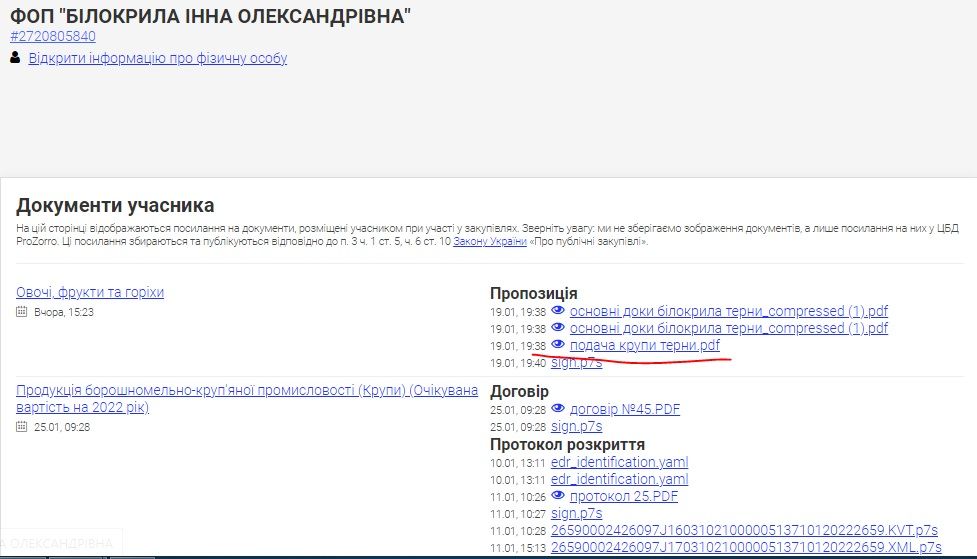Click the person icon near physical person link
The height and width of the screenshot is (559, 977).
pyautogui.click(x=15, y=58)
